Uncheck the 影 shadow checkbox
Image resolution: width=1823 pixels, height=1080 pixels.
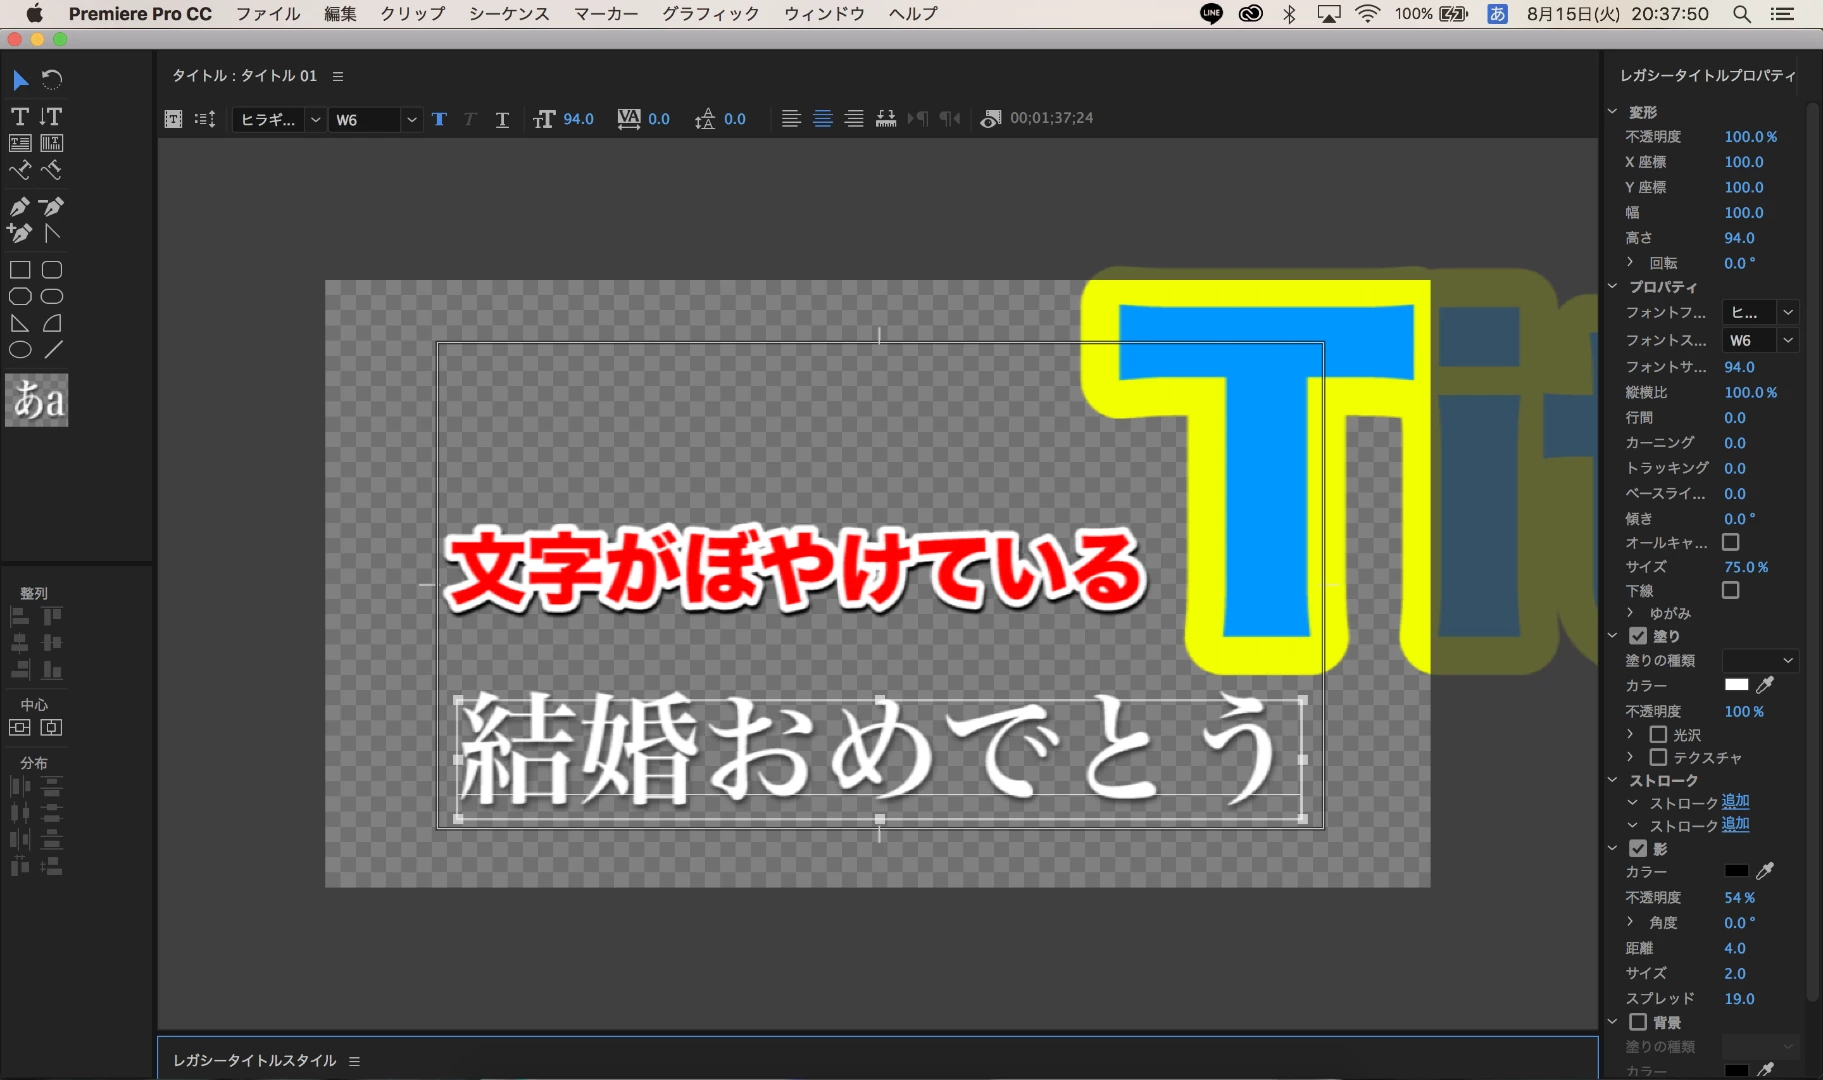tap(1638, 848)
